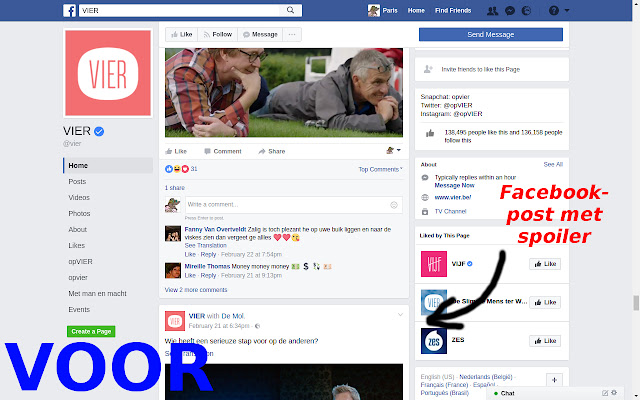Image resolution: width=640 pixels, height=400 pixels.
Task: Click Invite friends to like this Page
Action: click(x=480, y=69)
